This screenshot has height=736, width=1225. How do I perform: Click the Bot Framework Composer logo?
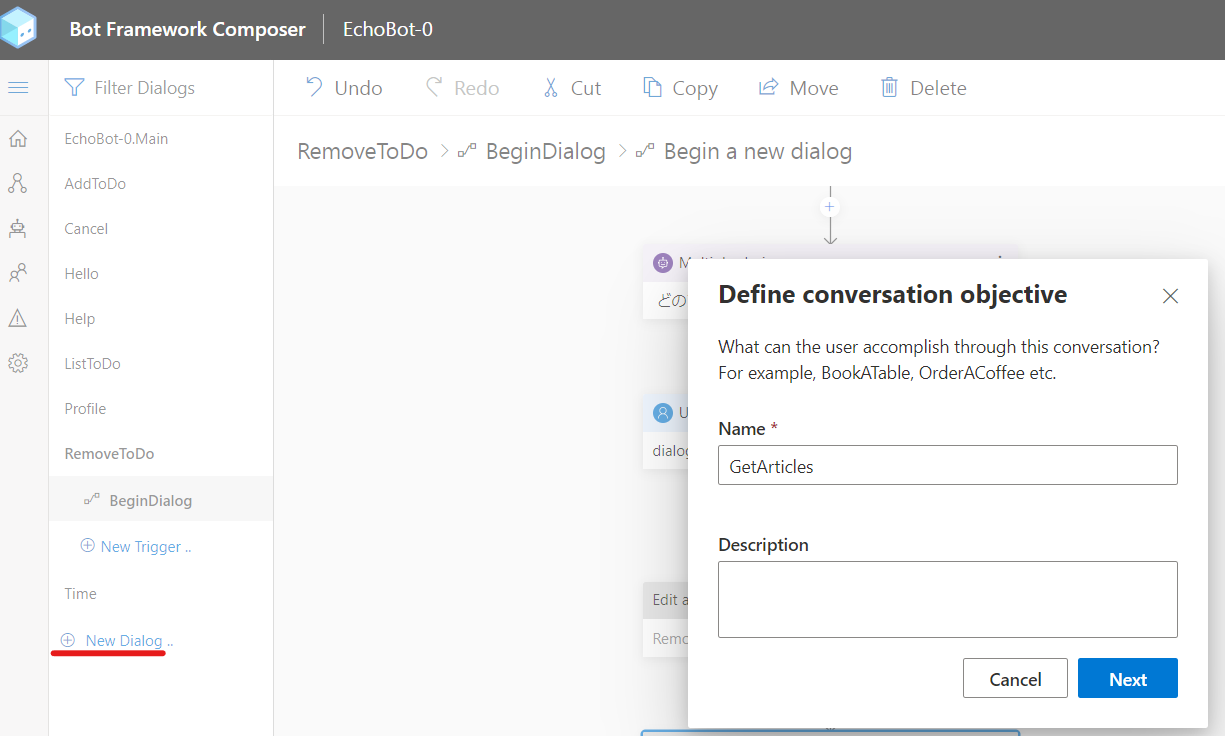[20, 28]
